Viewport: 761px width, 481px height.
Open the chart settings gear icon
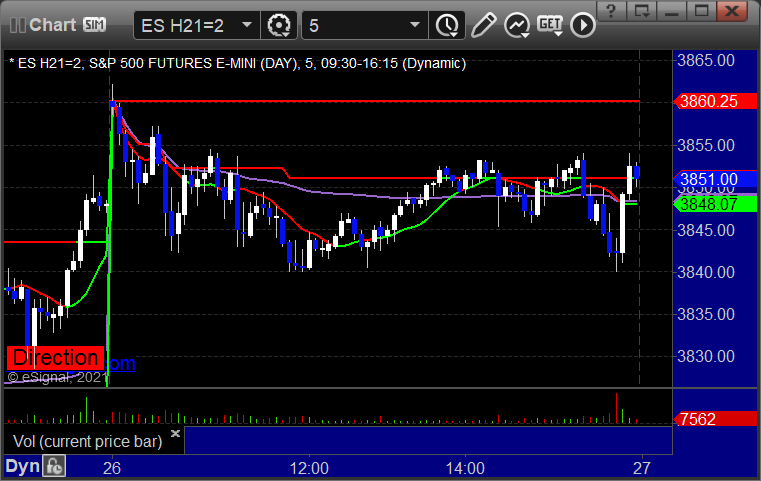pyautogui.click(x=279, y=25)
